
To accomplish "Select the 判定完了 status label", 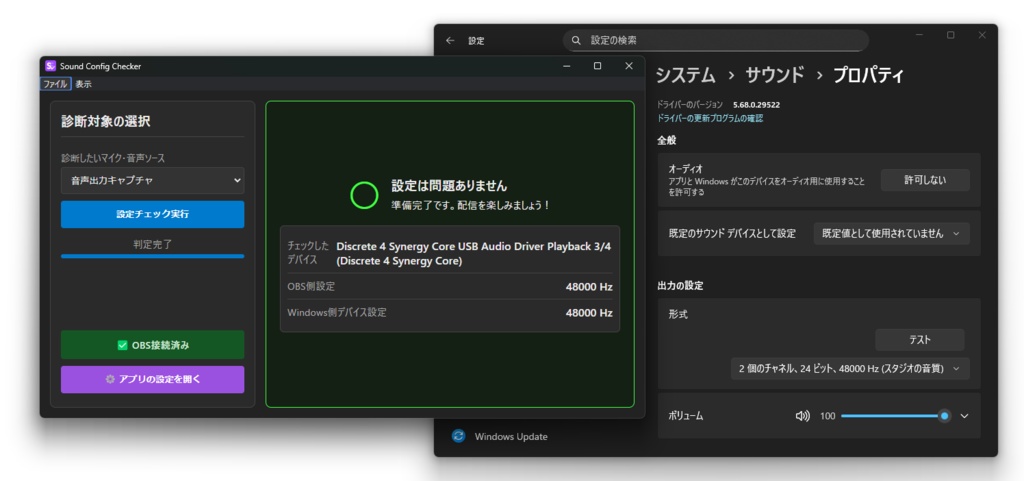I will [x=153, y=244].
